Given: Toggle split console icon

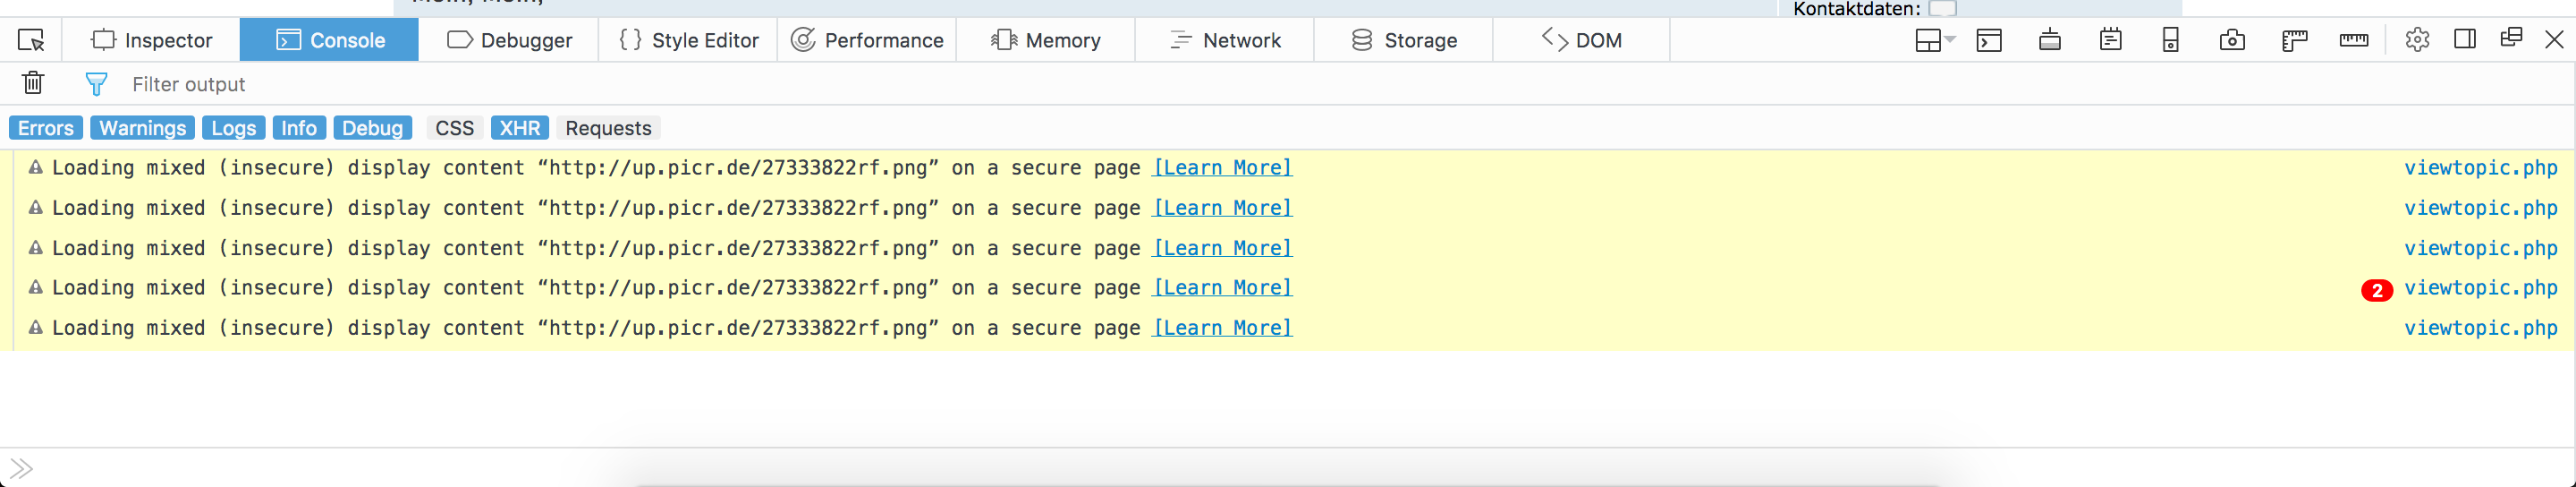Looking at the screenshot, I should click(x=1989, y=40).
